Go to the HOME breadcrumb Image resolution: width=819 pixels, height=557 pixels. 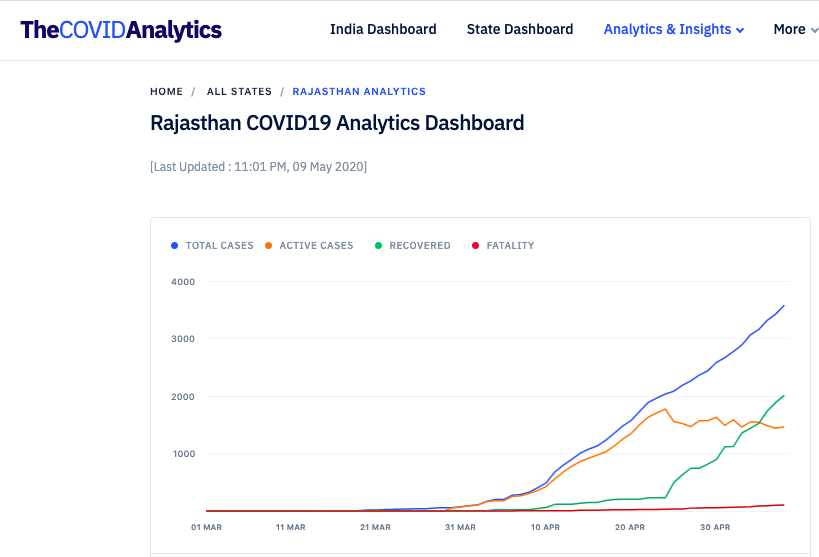click(x=167, y=91)
